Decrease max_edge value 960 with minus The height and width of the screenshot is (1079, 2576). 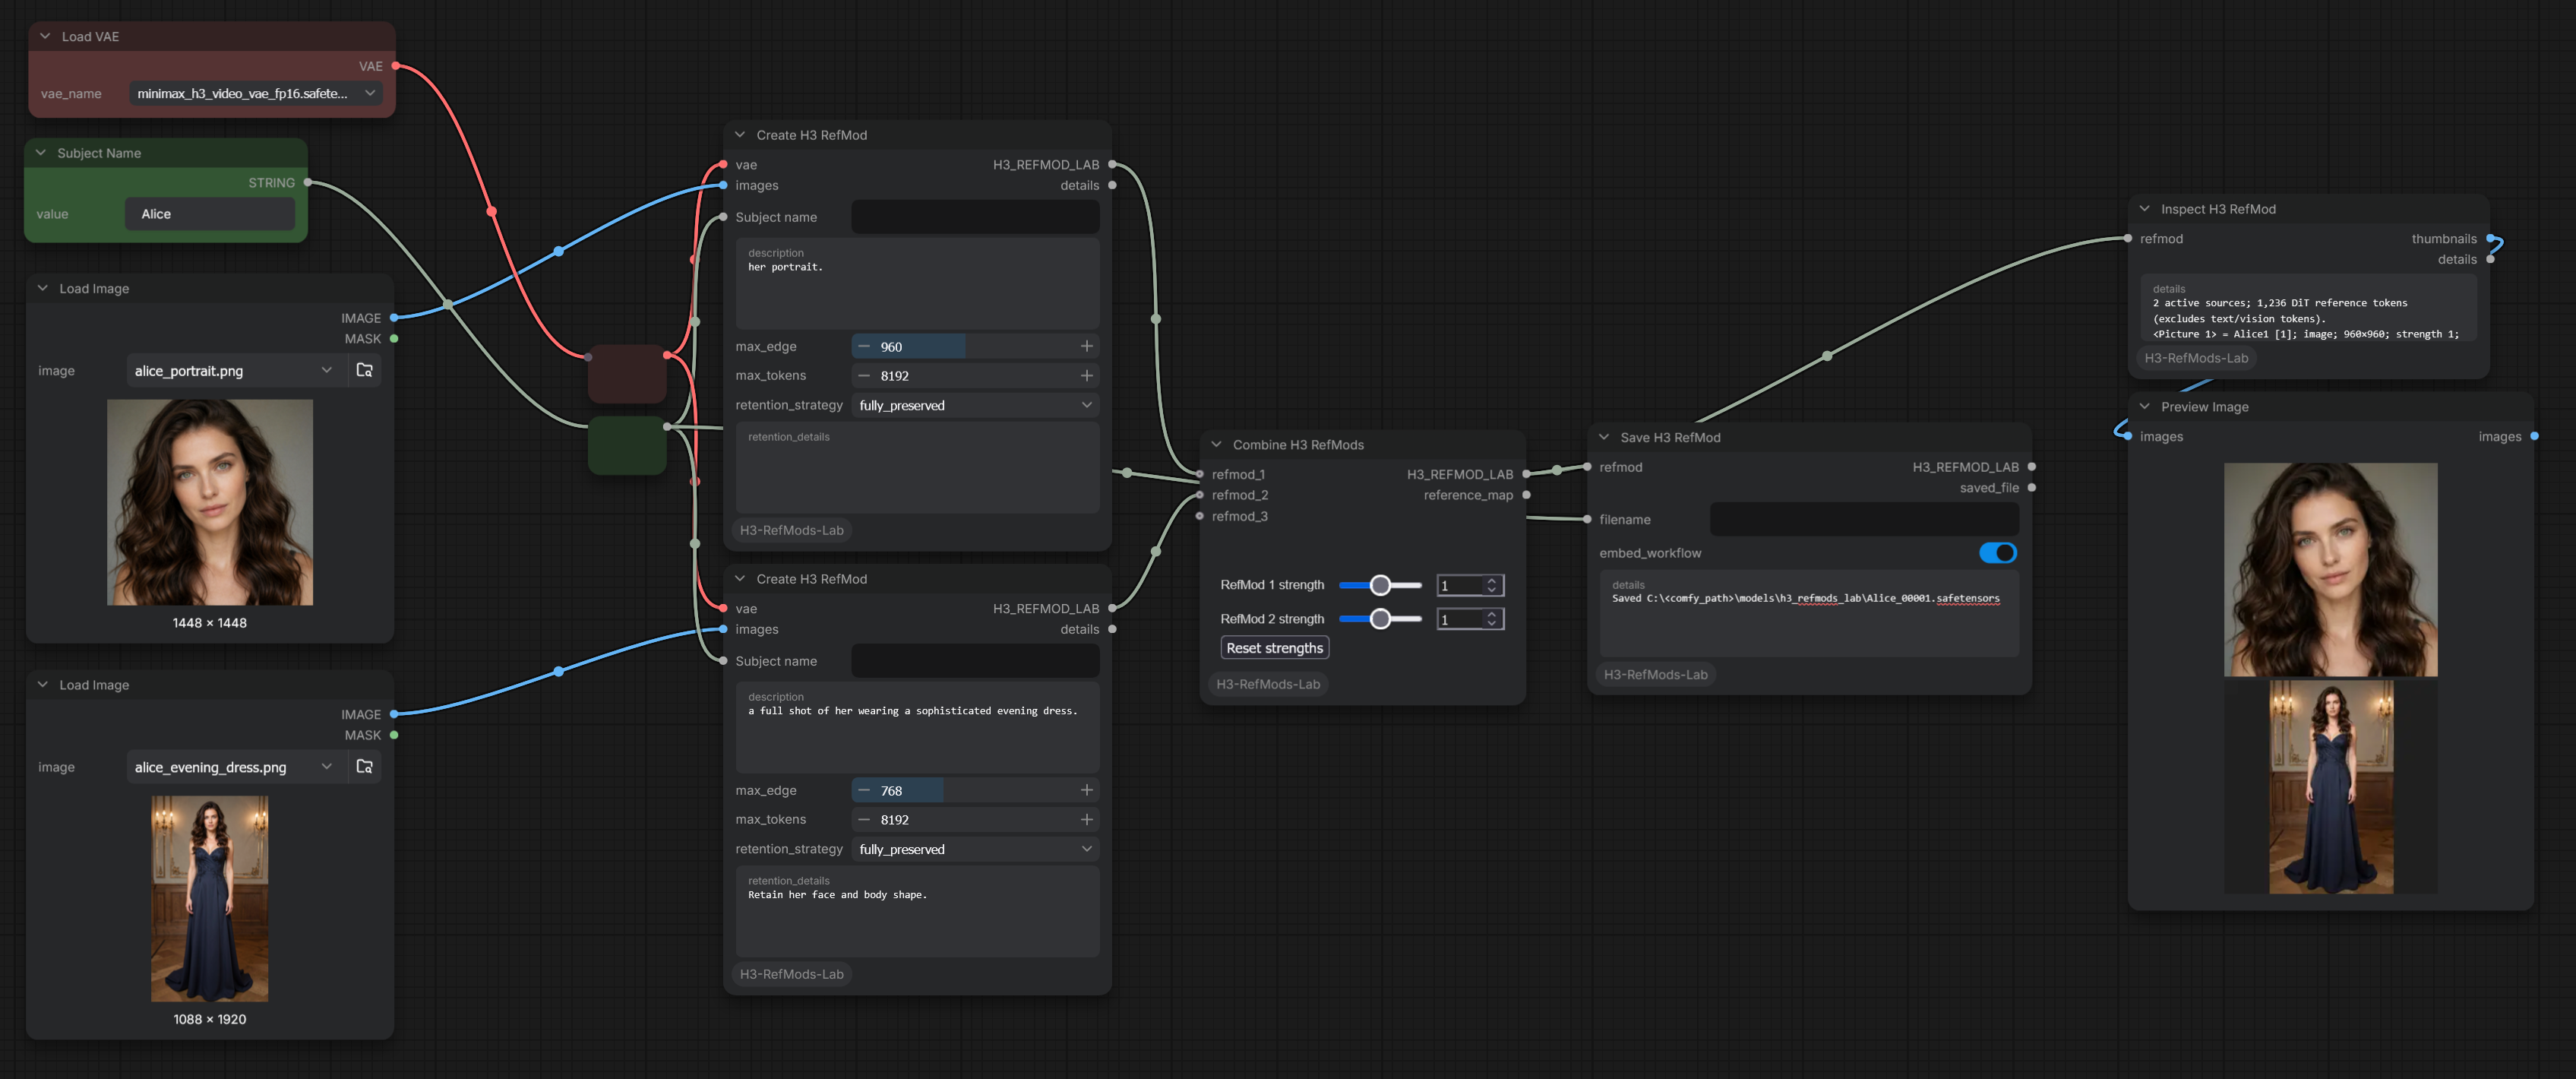pyautogui.click(x=864, y=346)
